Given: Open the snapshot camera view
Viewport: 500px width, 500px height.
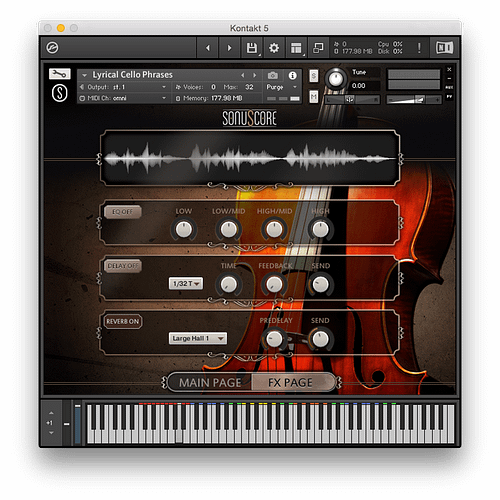Looking at the screenshot, I should point(273,76).
